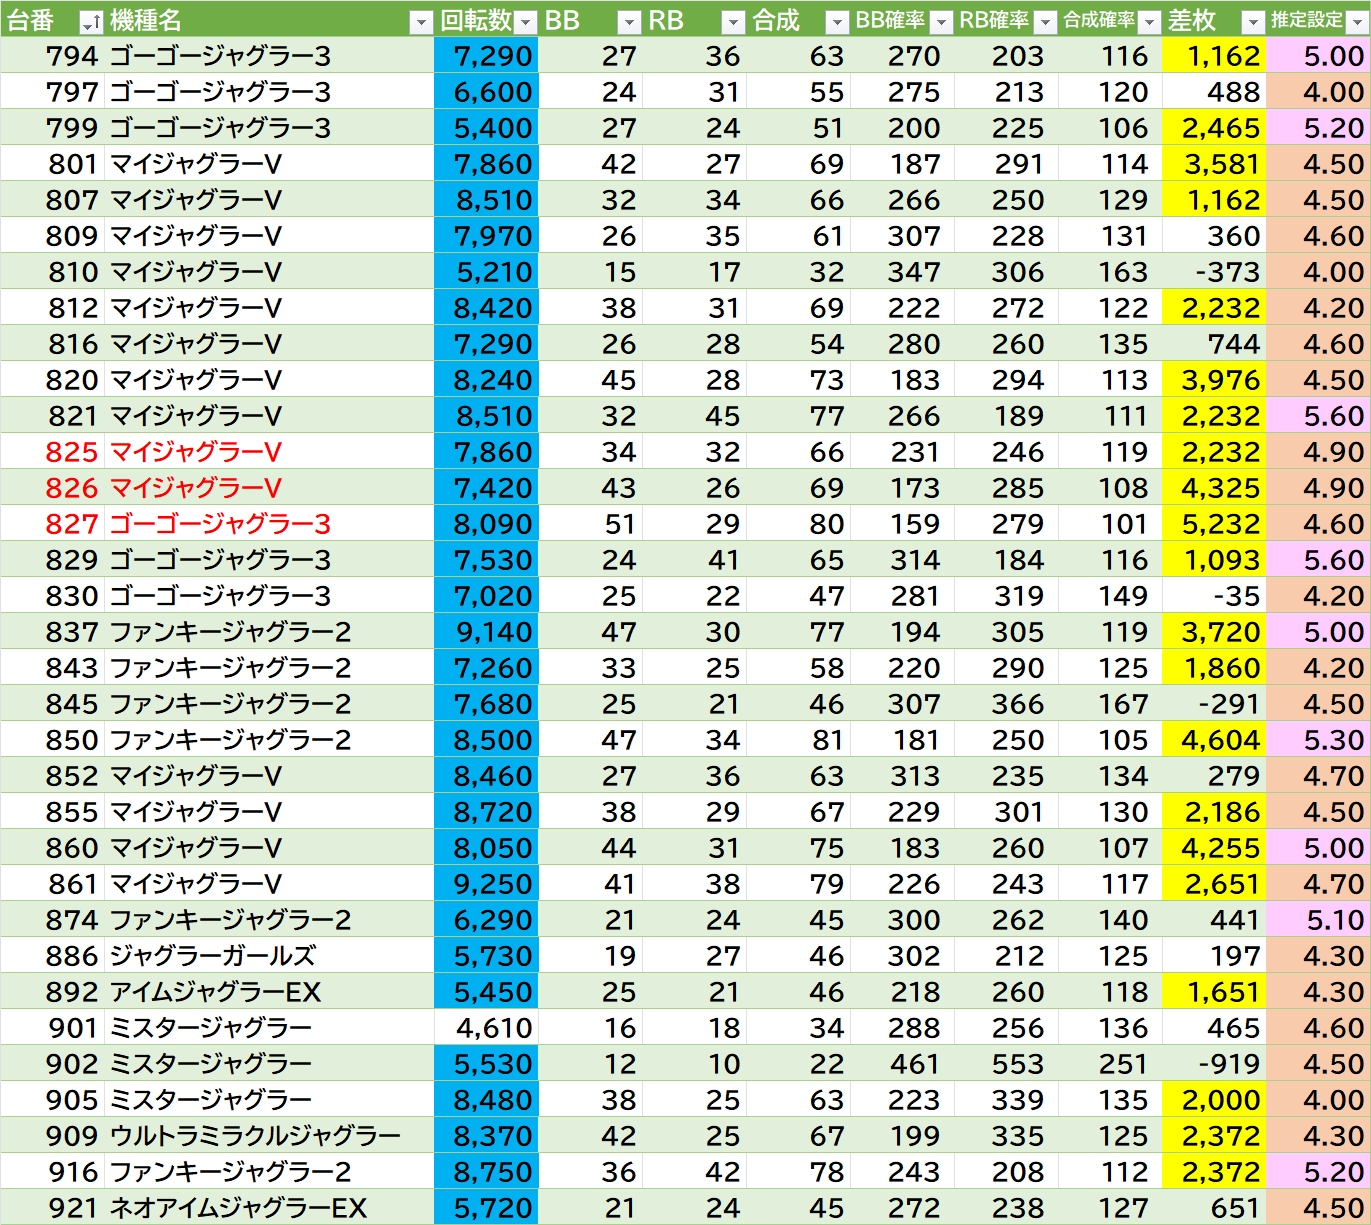Open the 合成確率 column filter dropdown
1371x1225 pixels.
(1149, 22)
